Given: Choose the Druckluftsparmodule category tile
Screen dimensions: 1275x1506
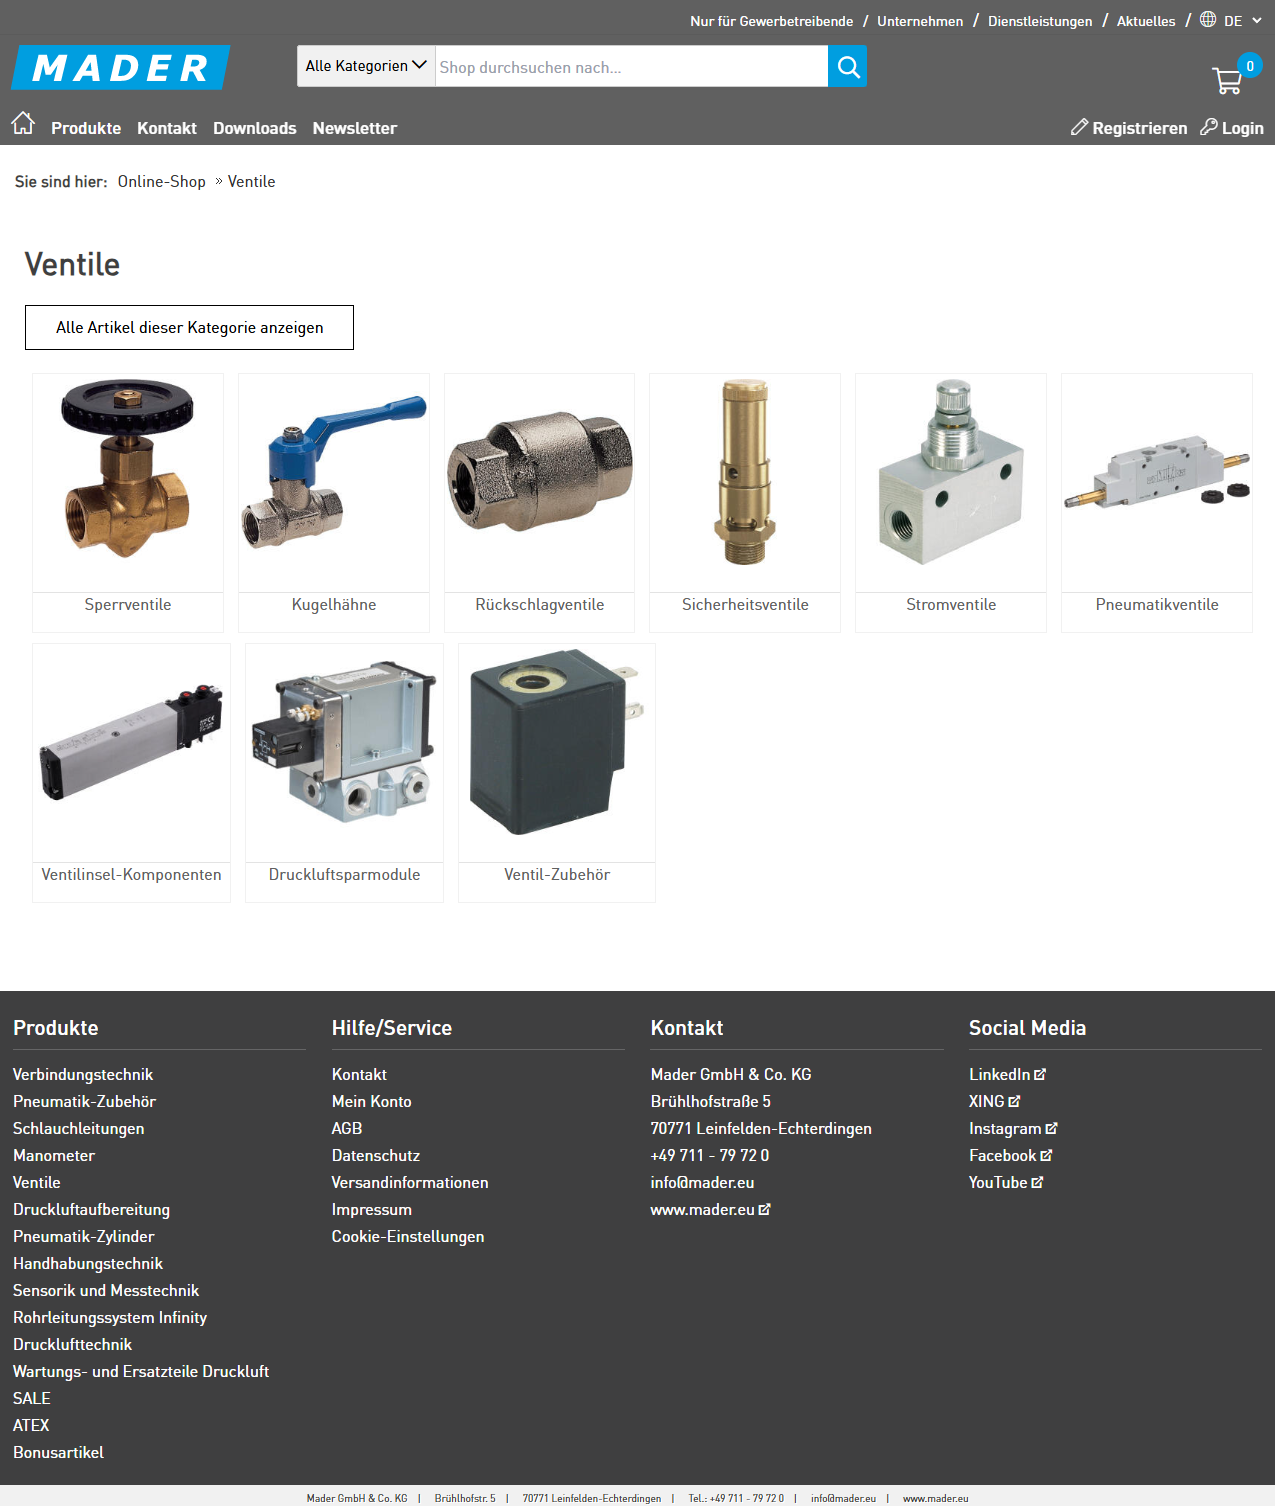Looking at the screenshot, I should pyautogui.click(x=344, y=753).
